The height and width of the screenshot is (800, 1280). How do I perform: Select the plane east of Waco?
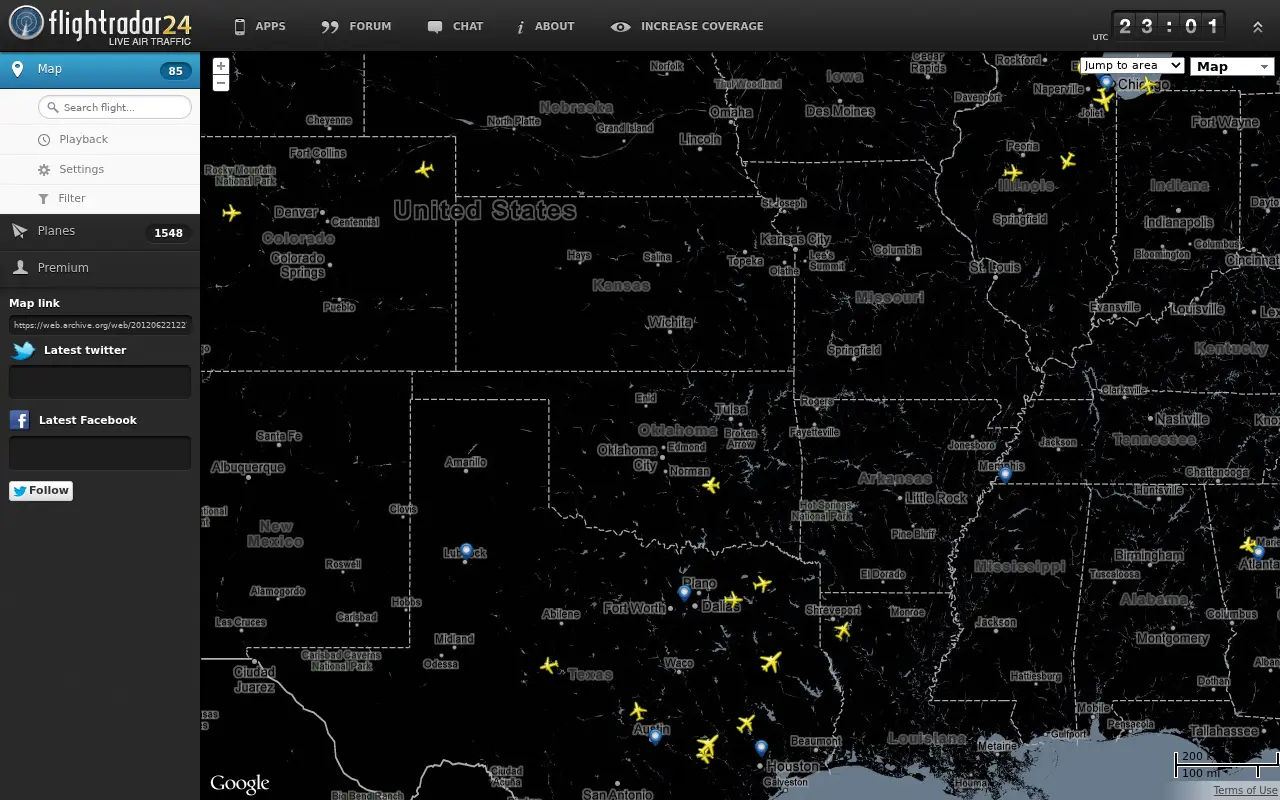(x=770, y=662)
